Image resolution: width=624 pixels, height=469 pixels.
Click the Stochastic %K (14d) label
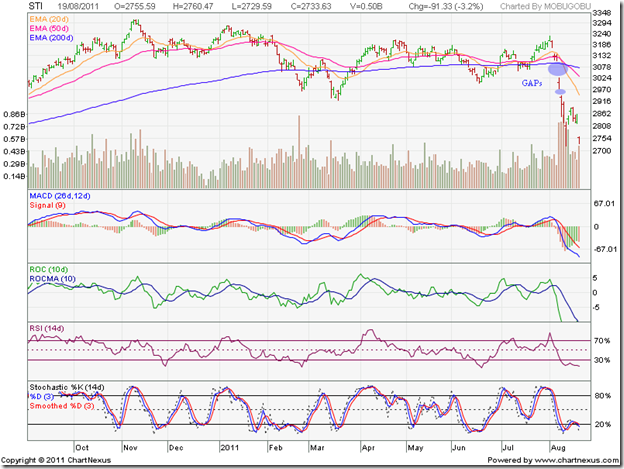67,387
